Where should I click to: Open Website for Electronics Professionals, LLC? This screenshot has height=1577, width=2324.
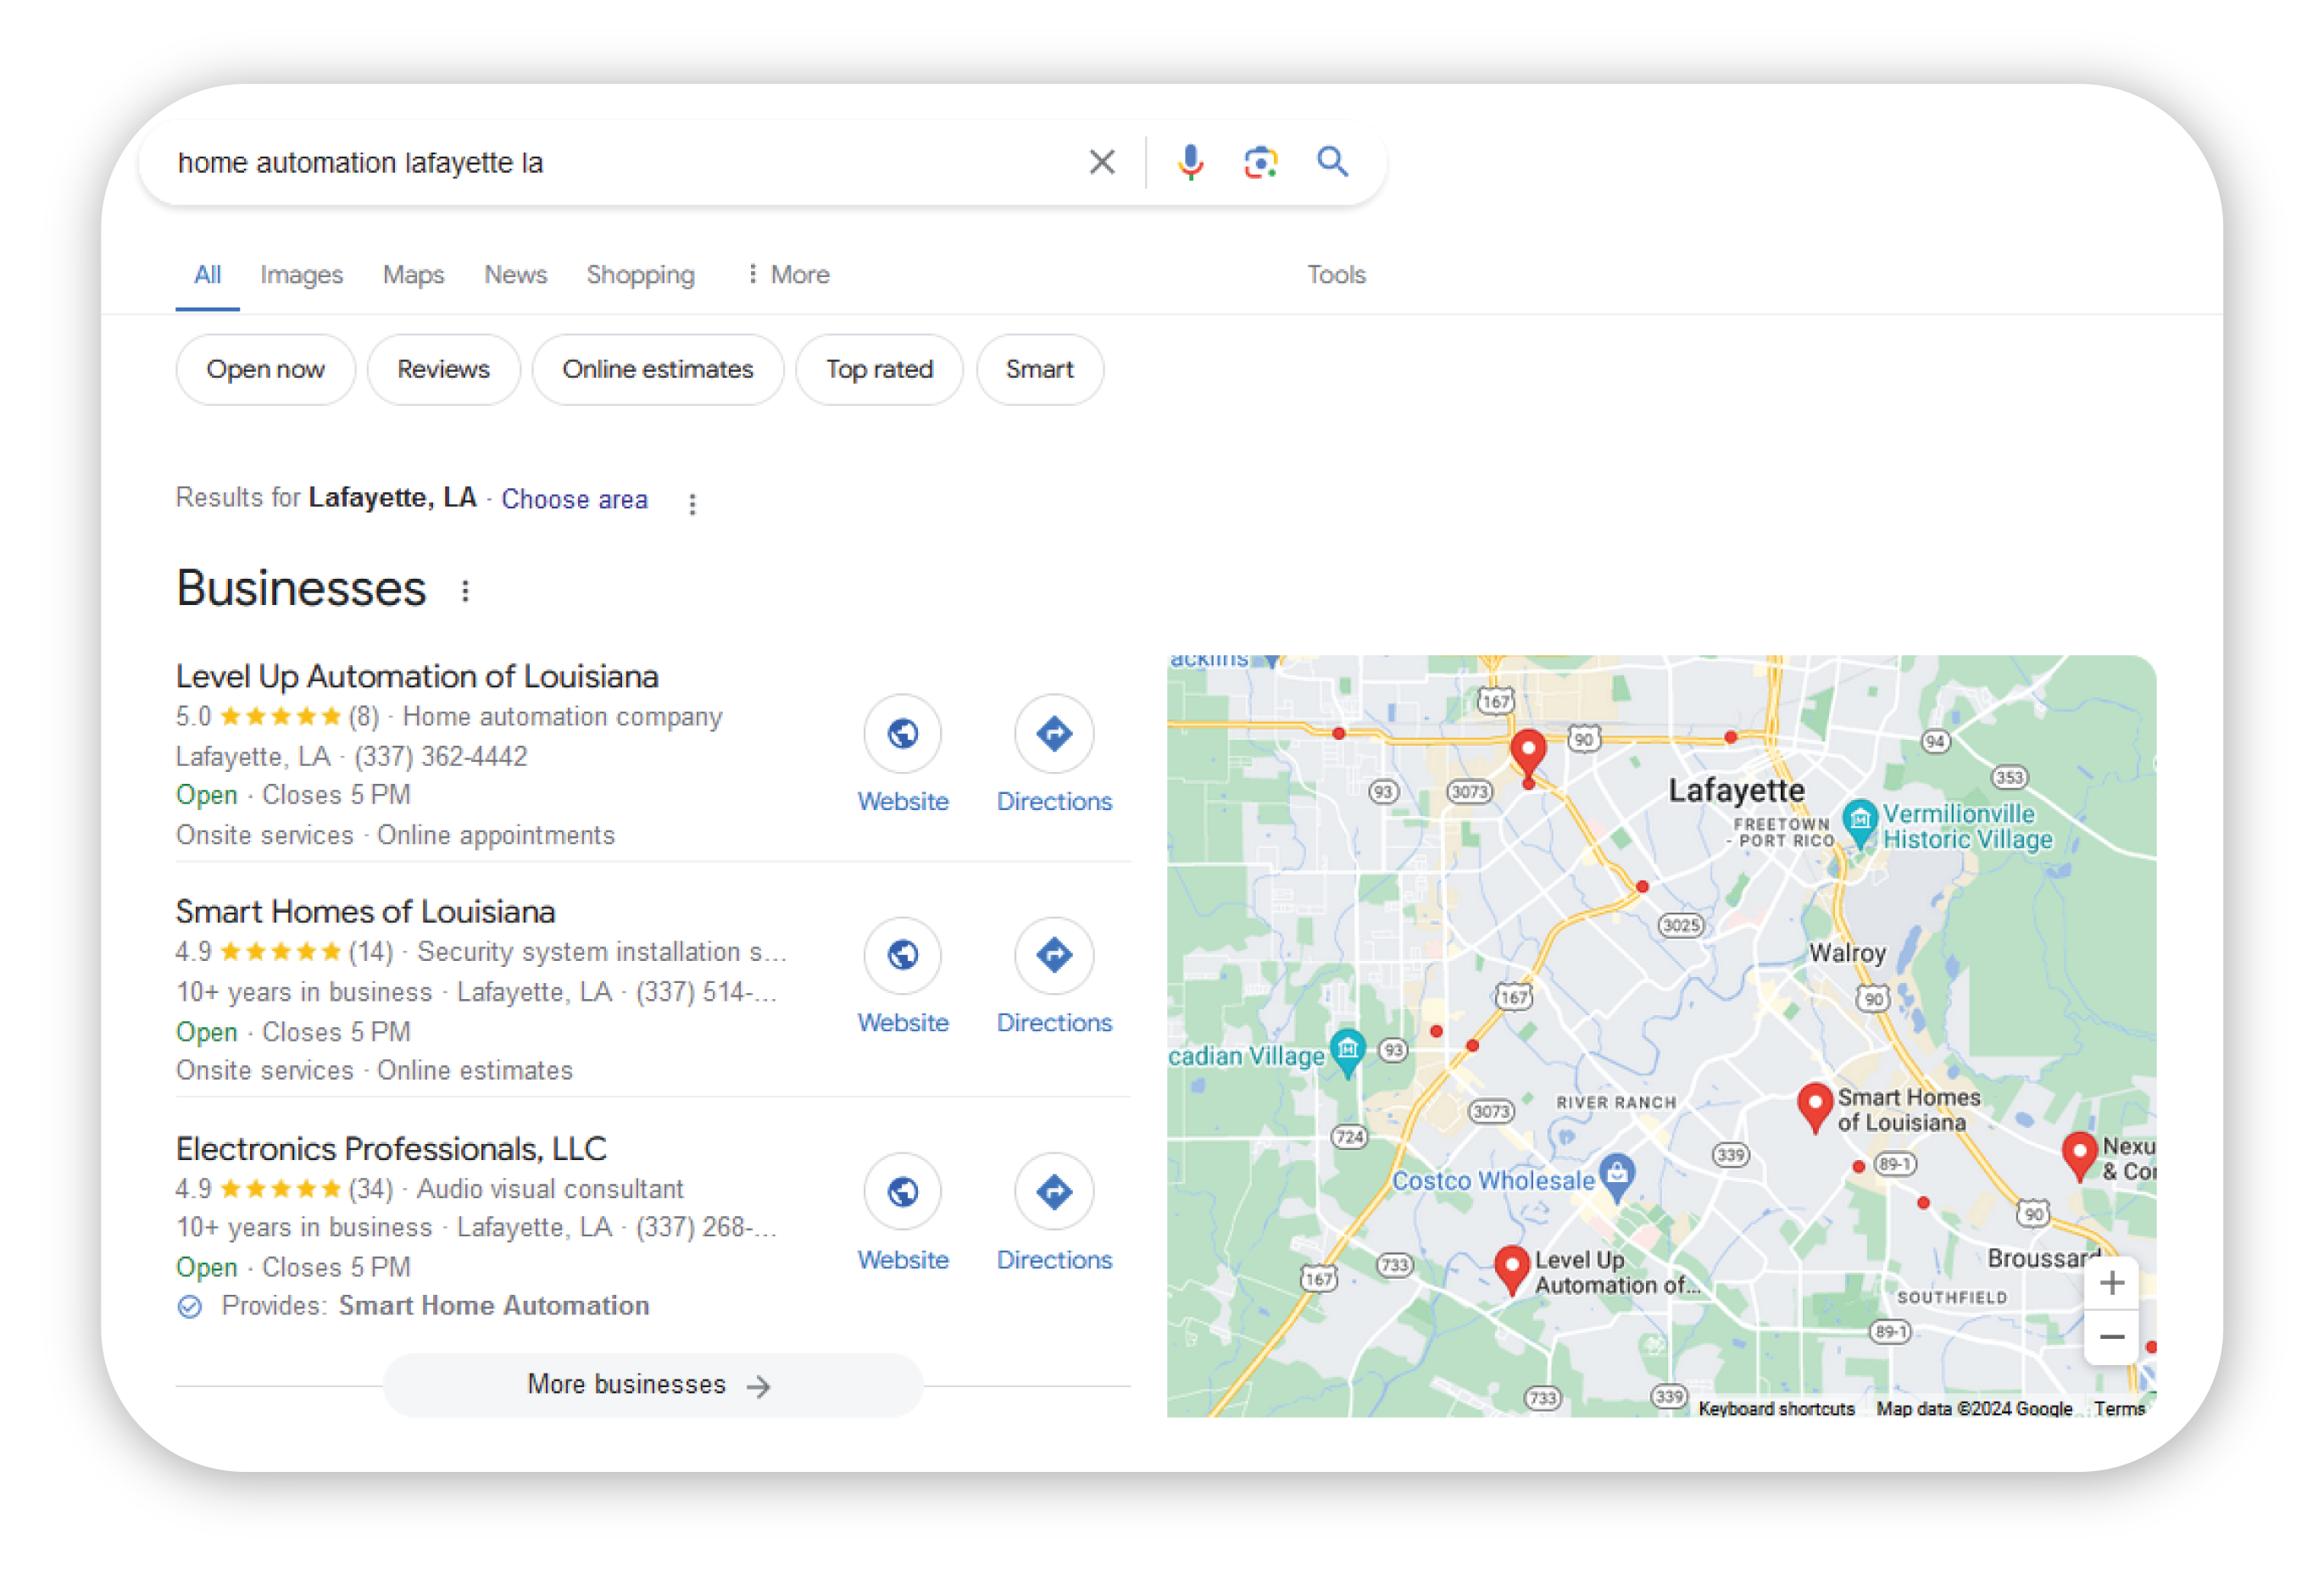pos(902,1191)
